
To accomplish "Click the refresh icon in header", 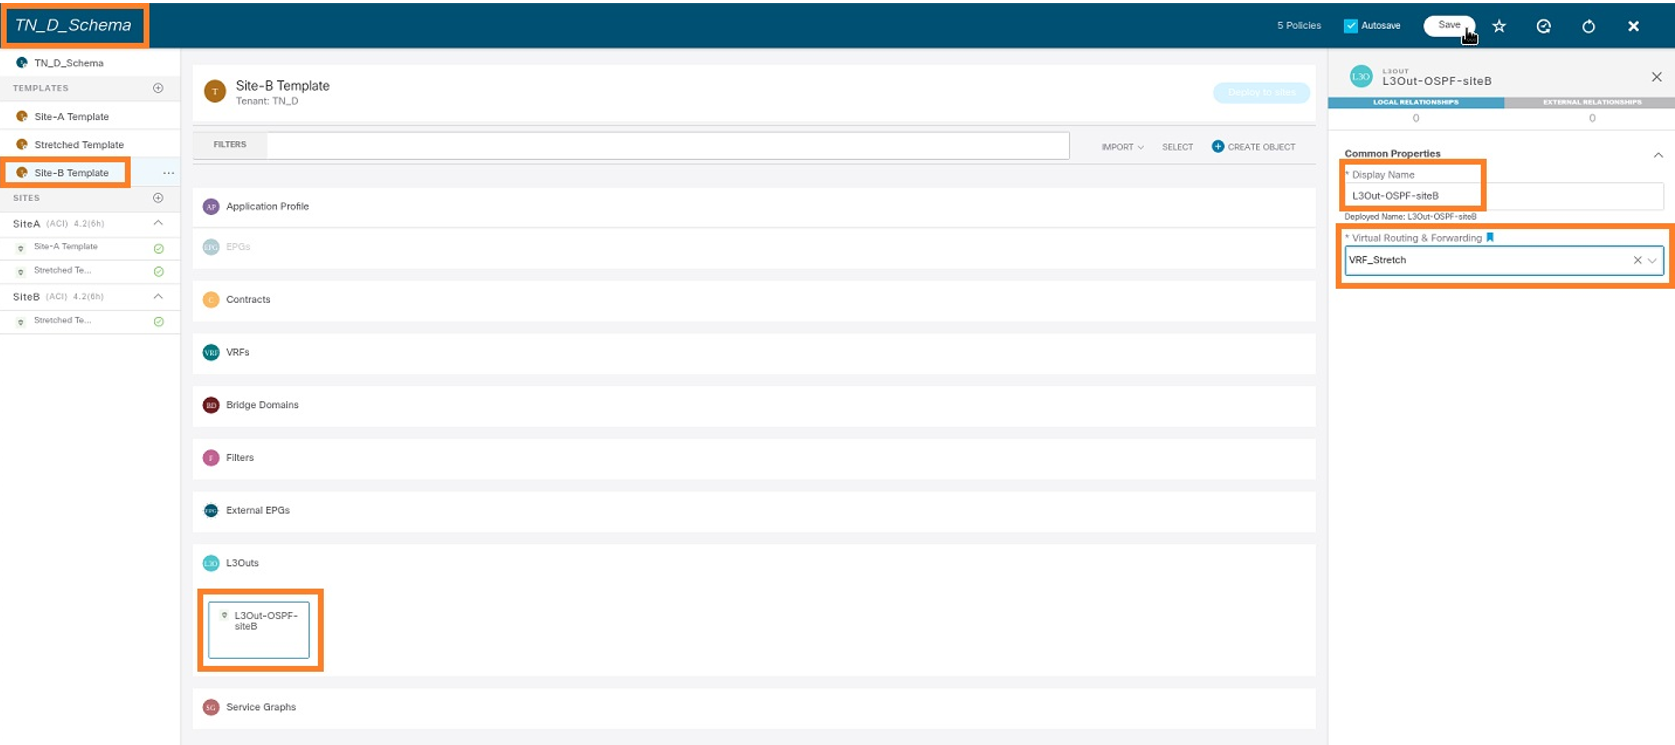I will tap(1588, 26).
